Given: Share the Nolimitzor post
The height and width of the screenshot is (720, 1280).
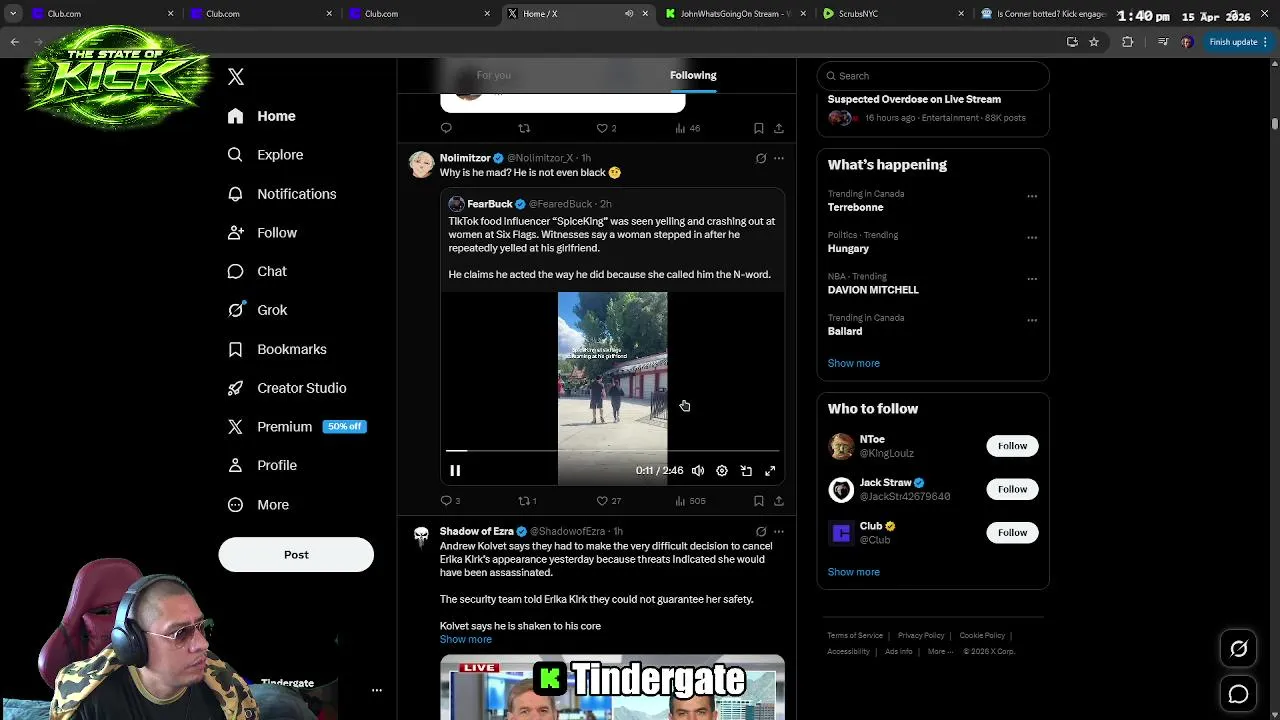Looking at the screenshot, I should 779,501.
